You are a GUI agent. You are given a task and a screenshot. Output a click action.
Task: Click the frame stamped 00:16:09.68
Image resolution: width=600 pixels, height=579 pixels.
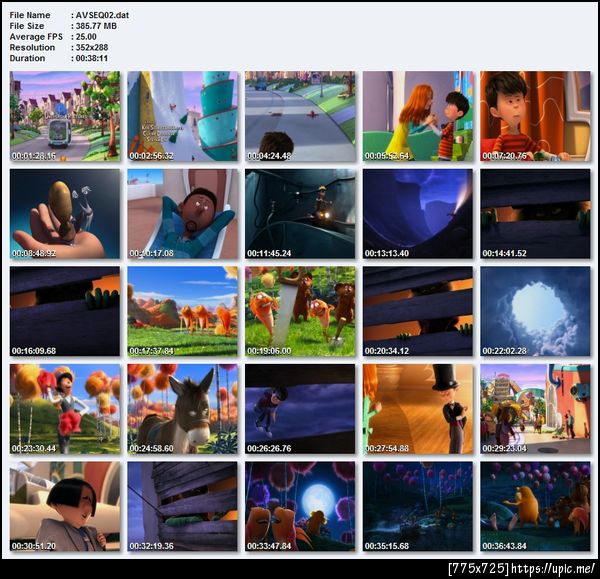[65, 311]
